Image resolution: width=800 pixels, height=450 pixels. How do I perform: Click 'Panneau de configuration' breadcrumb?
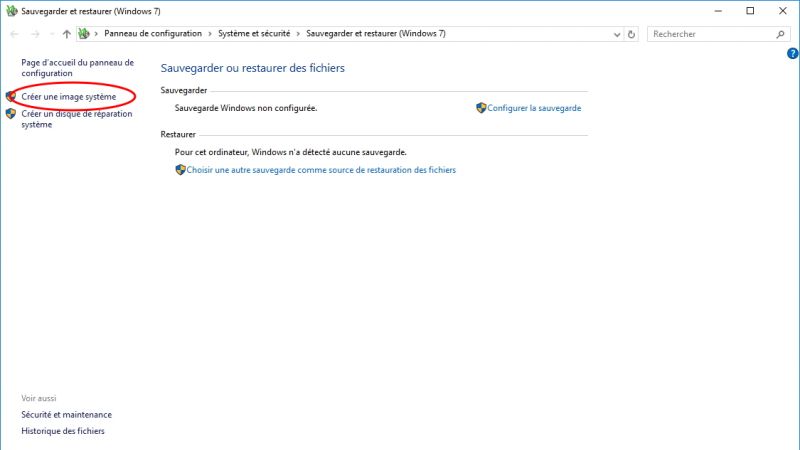(x=153, y=34)
